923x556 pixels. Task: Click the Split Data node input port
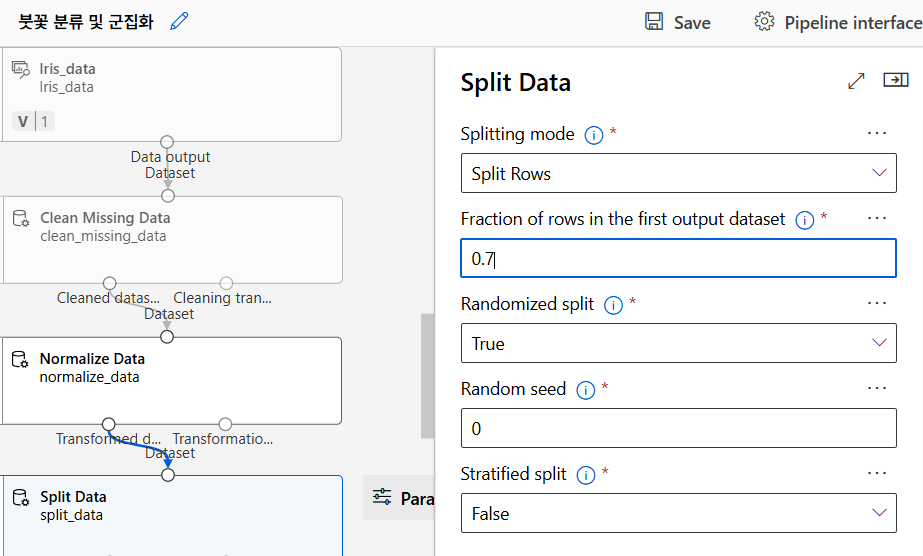(168, 475)
